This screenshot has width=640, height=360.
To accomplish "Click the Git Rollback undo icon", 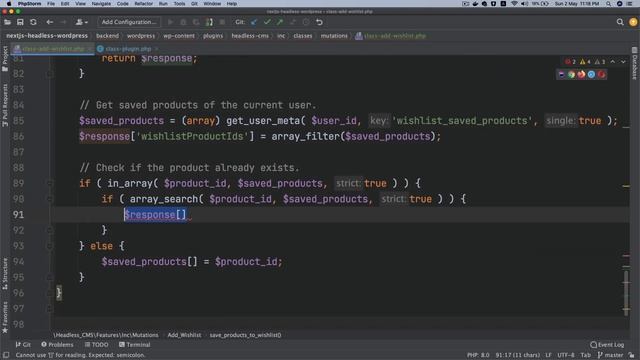I will (319, 22).
